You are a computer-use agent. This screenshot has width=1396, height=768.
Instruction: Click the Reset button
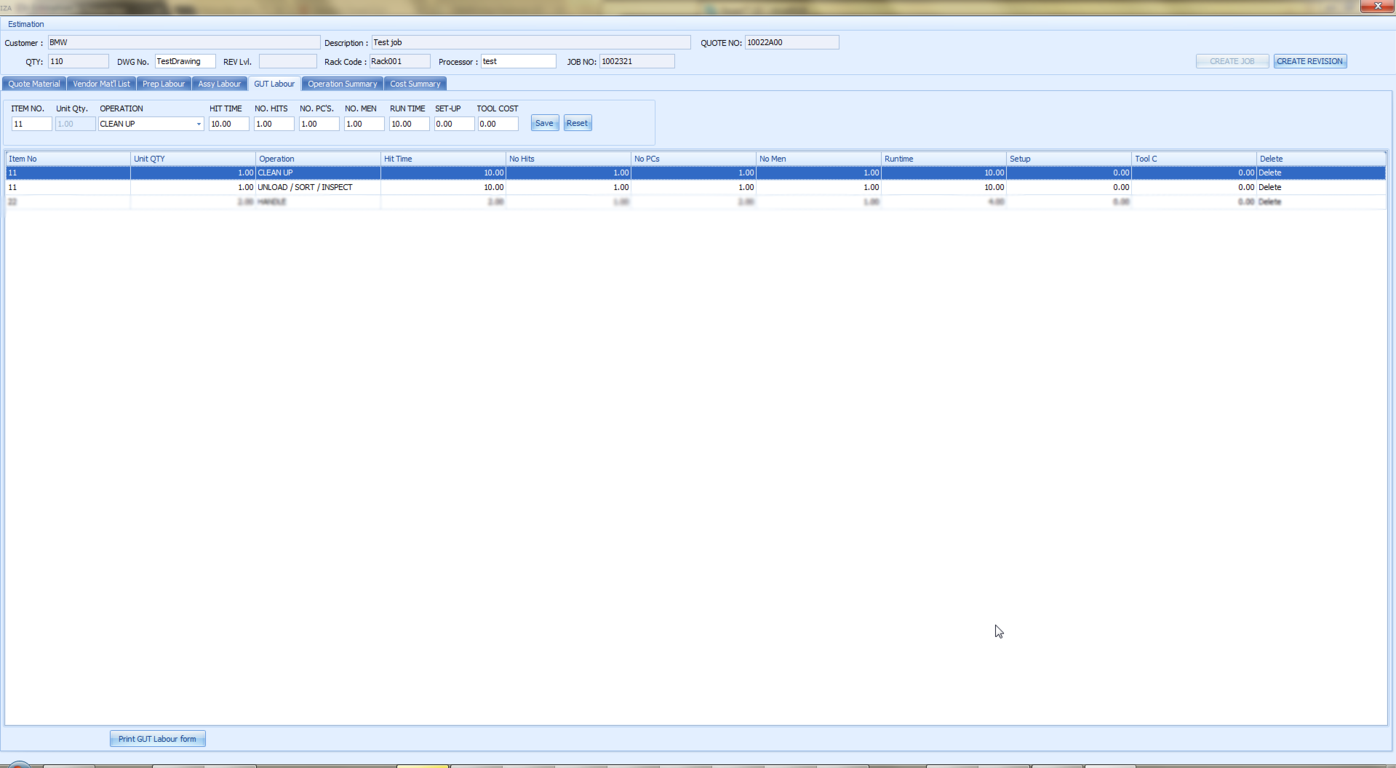click(577, 123)
